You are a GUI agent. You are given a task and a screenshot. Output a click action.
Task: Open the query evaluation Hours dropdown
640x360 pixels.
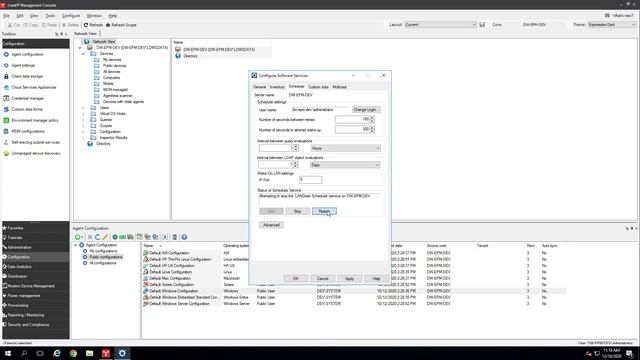tap(346, 148)
